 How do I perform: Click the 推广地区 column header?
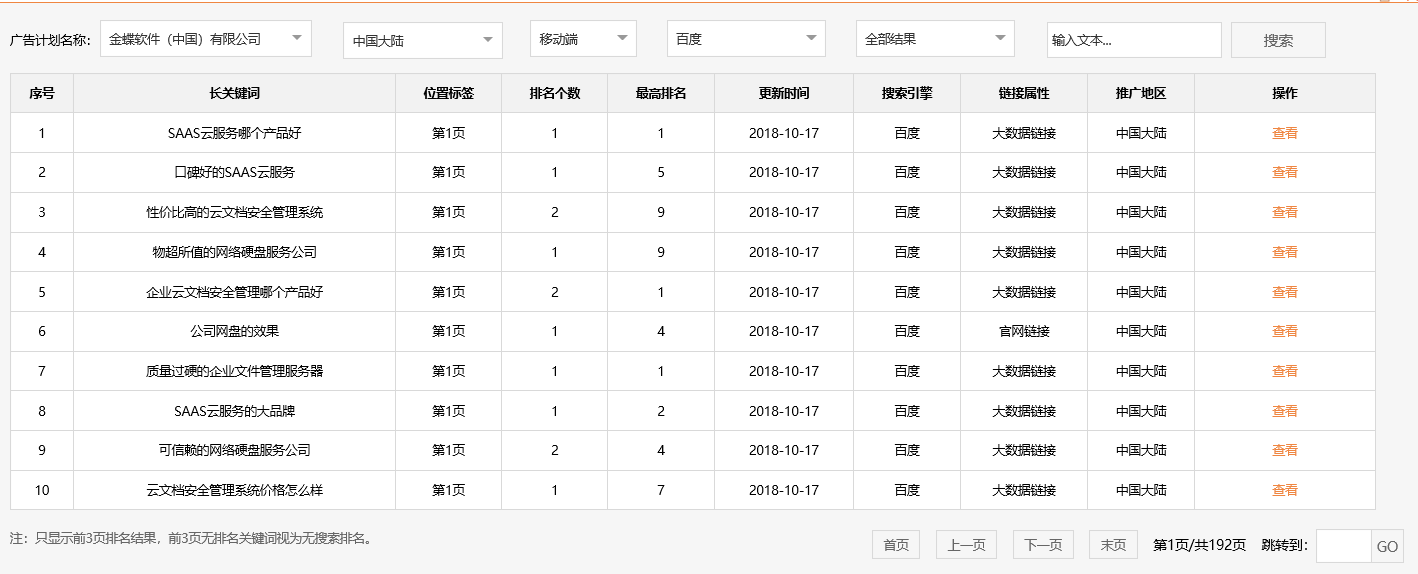[x=1141, y=93]
